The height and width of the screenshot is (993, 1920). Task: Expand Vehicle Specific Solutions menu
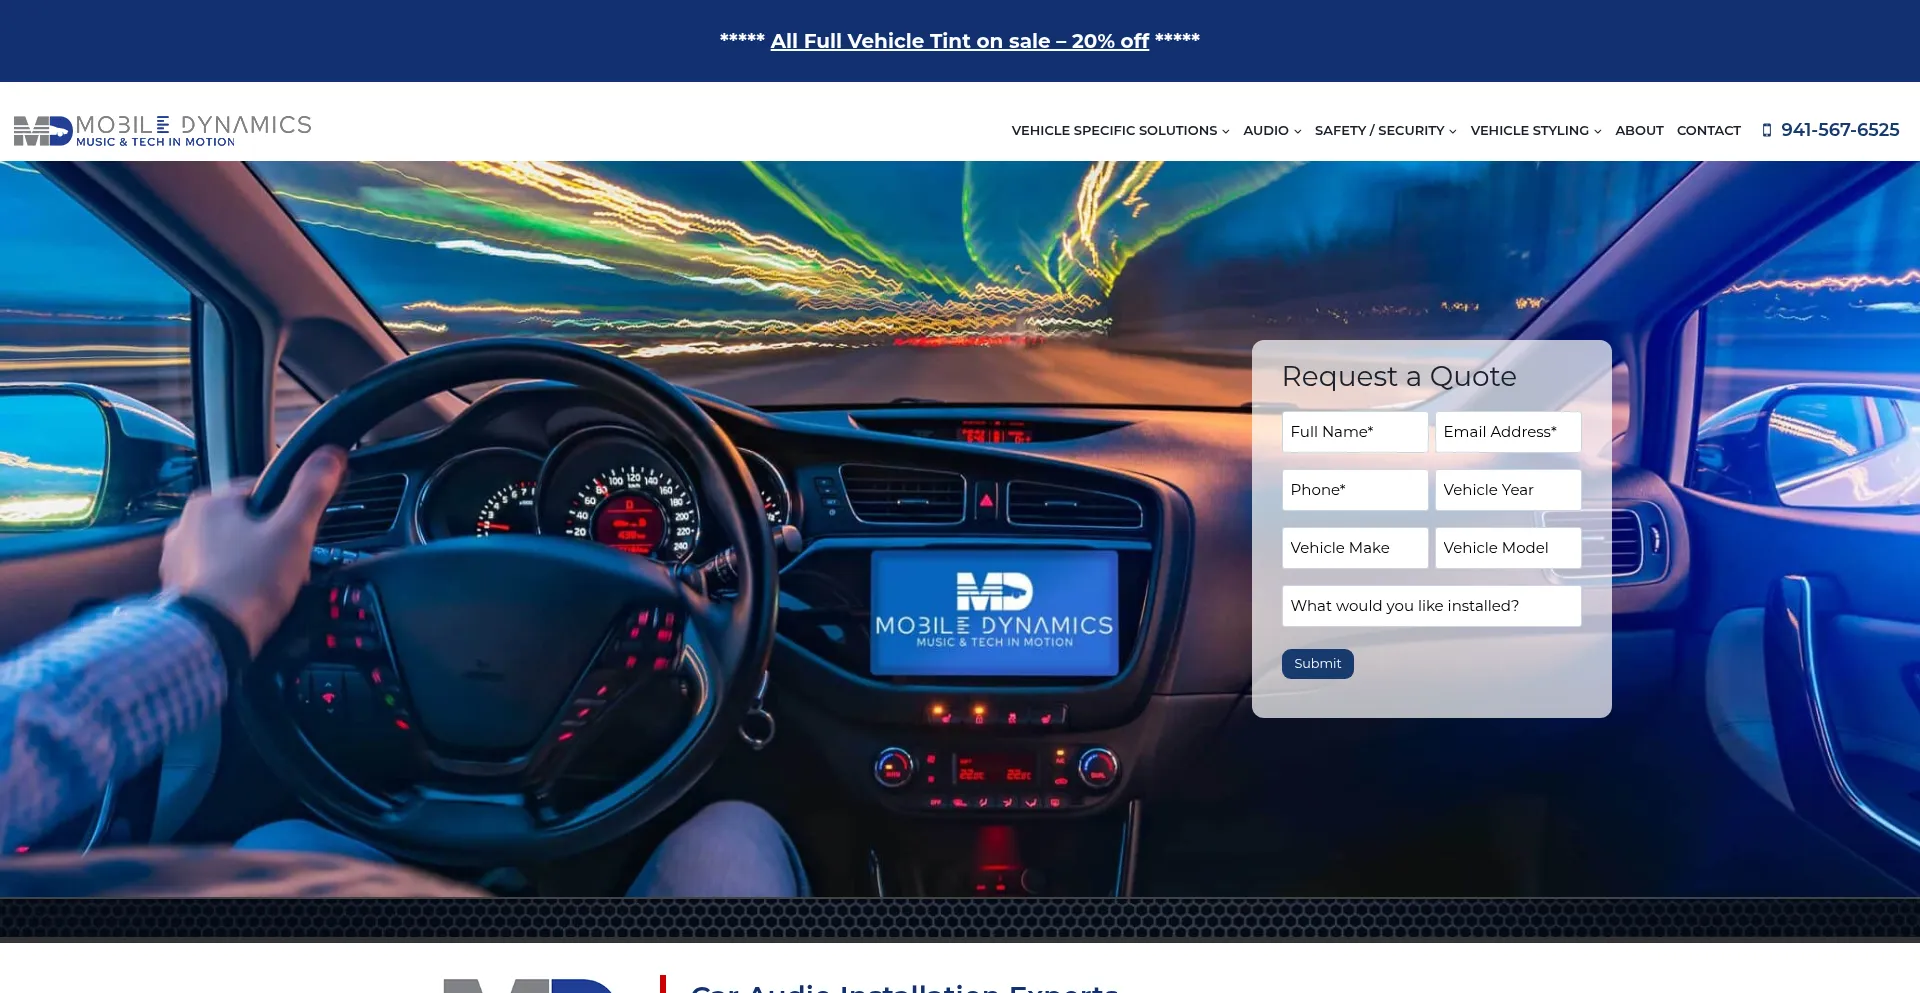1120,131
